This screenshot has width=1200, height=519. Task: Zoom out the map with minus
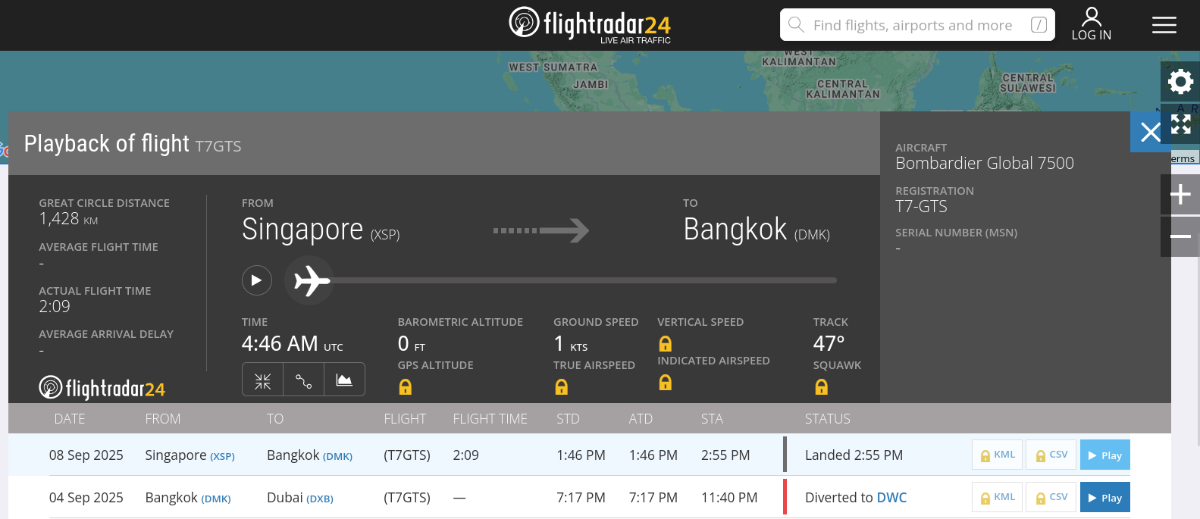click(1180, 237)
